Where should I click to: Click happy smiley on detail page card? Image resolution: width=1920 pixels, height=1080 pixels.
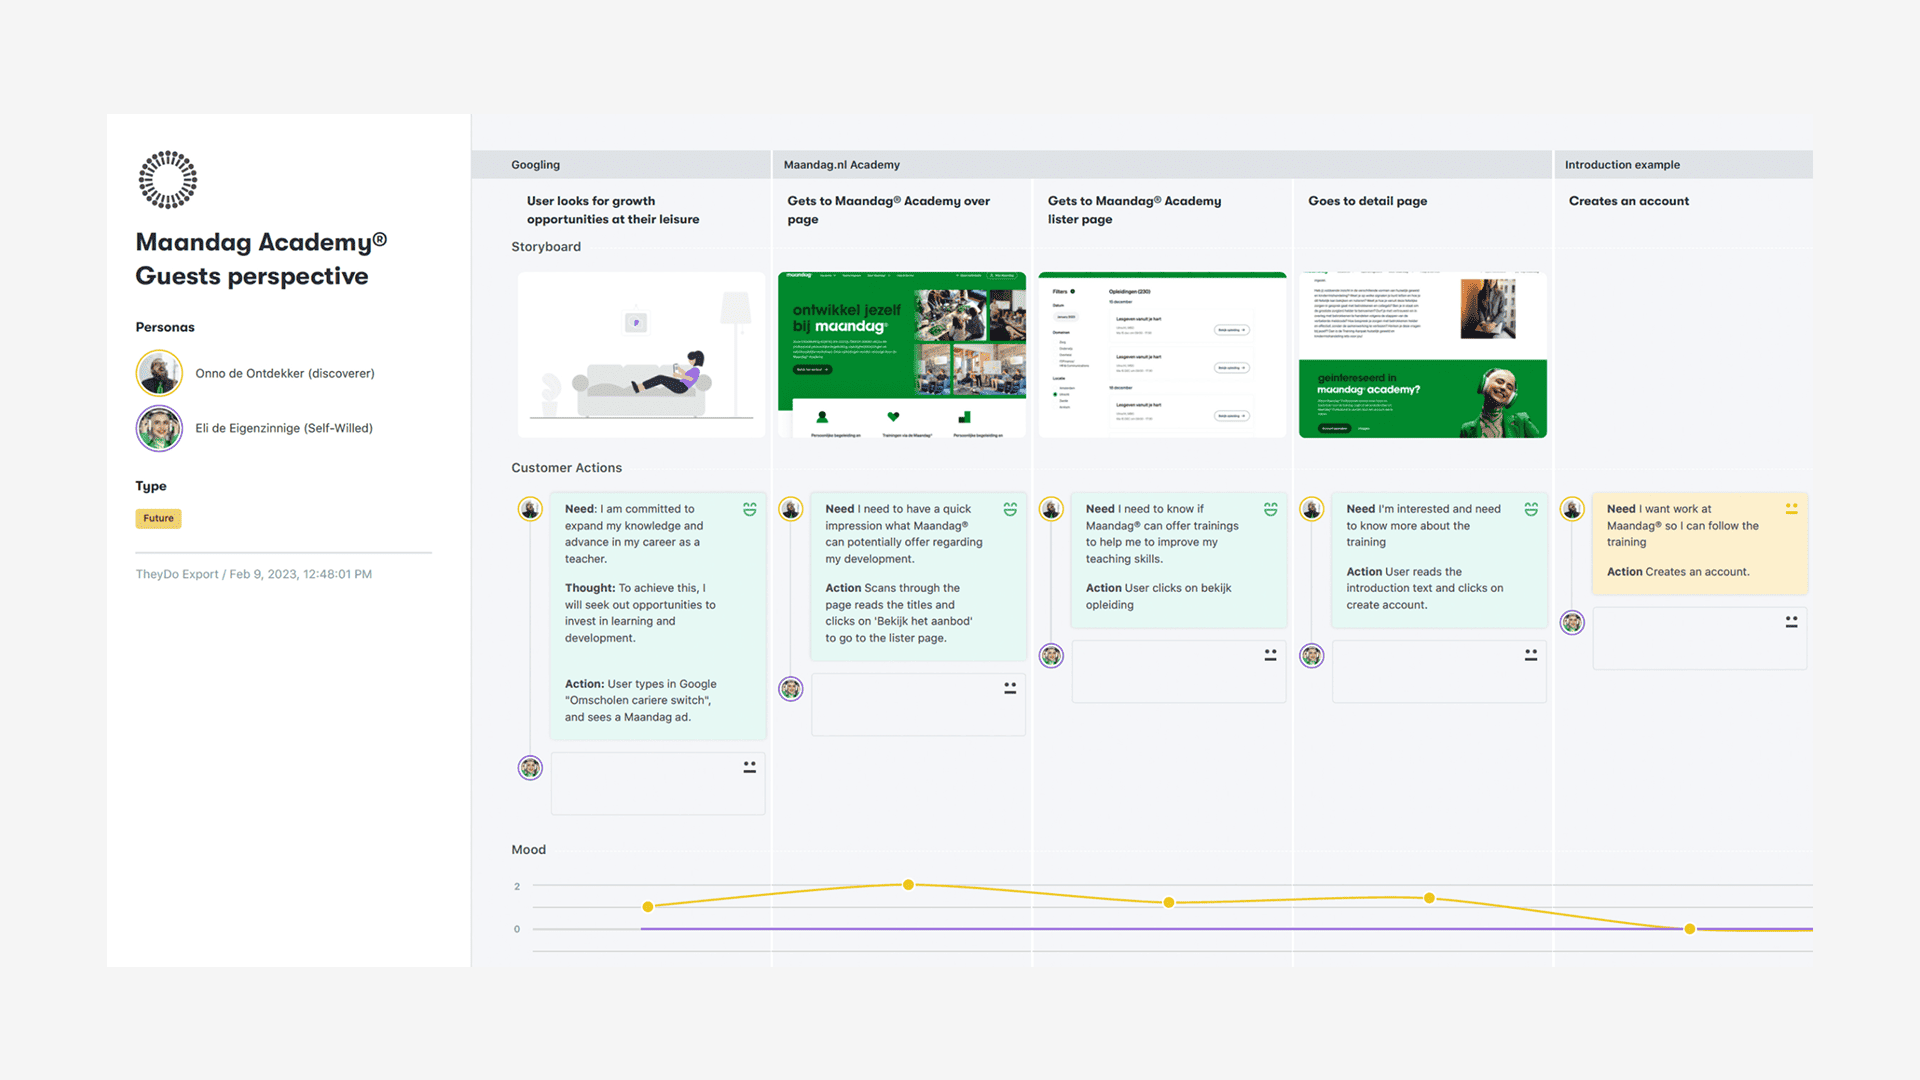tap(1530, 509)
